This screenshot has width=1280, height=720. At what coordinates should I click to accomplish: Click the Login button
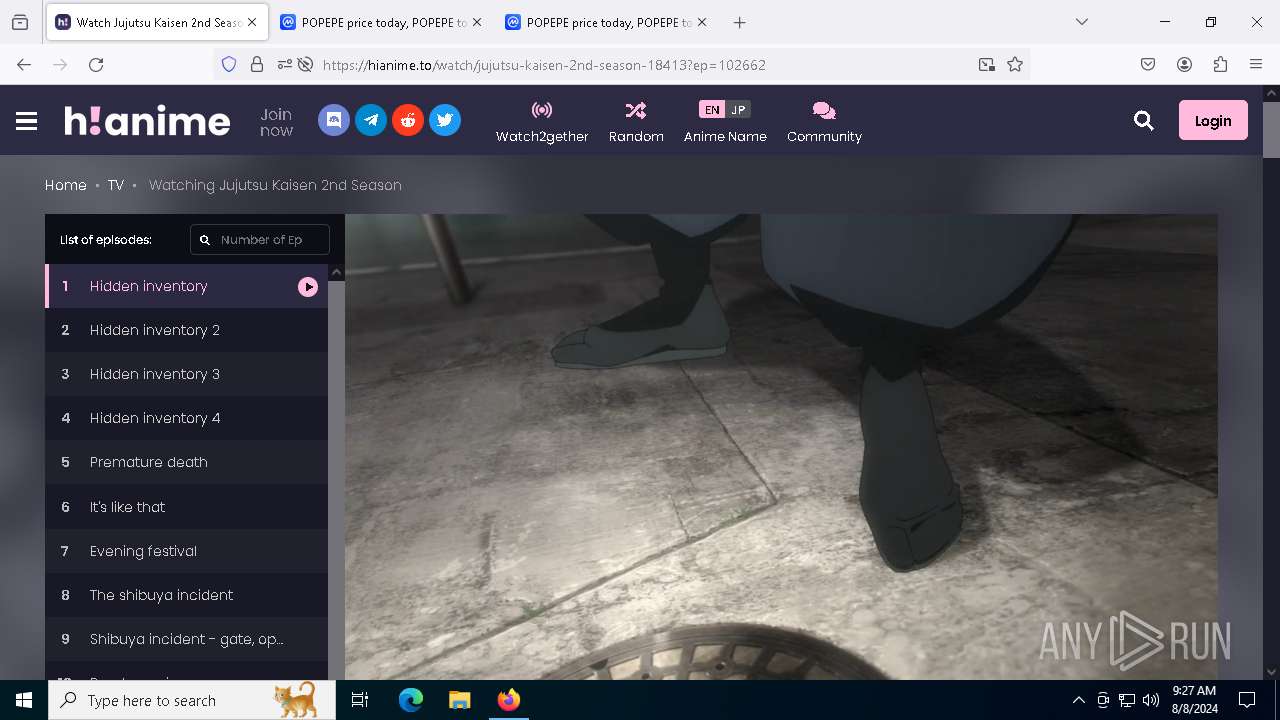pyautogui.click(x=1213, y=121)
